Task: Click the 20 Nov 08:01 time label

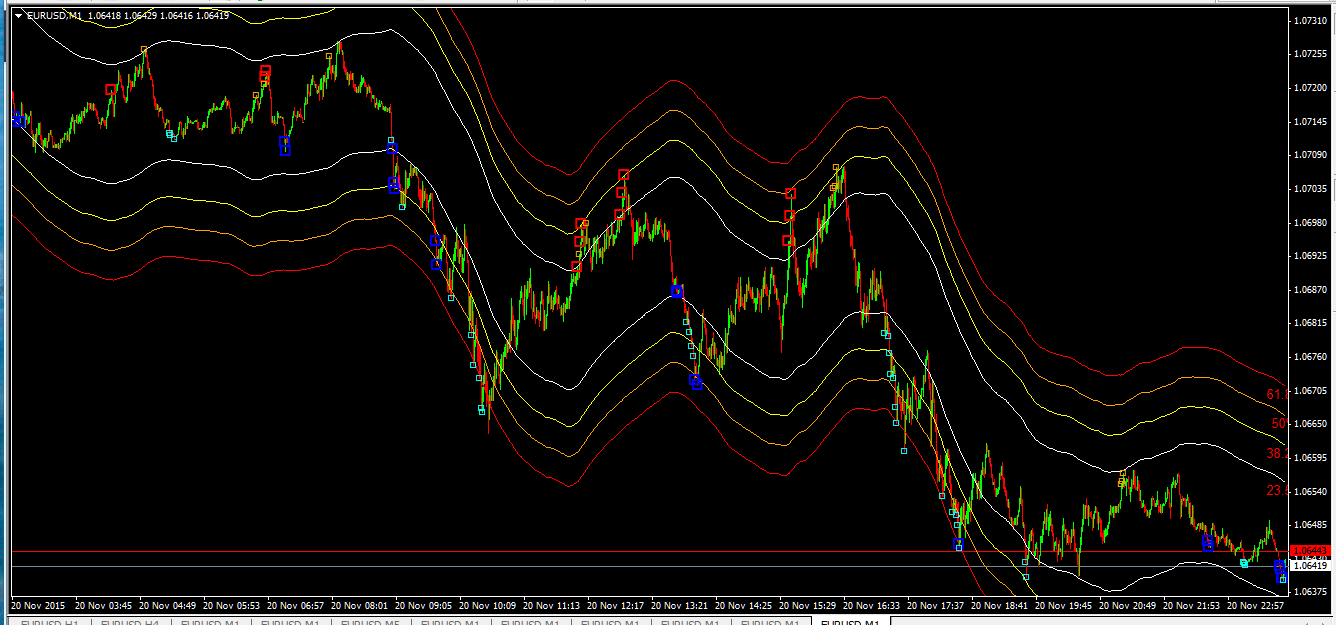Action: [x=359, y=605]
